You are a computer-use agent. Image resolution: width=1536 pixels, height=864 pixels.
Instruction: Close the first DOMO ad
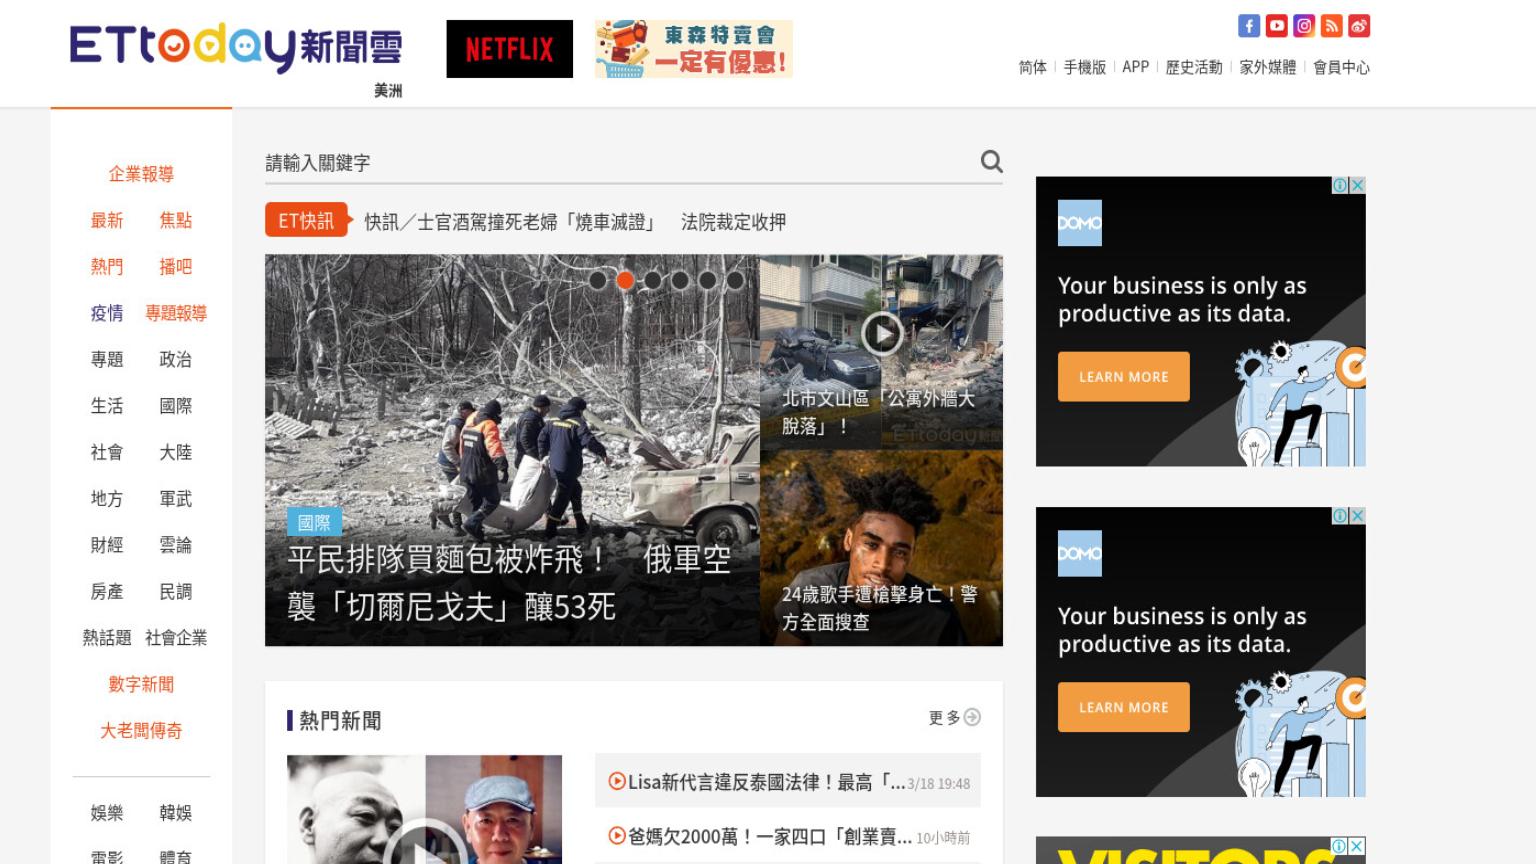pyautogui.click(x=1357, y=185)
